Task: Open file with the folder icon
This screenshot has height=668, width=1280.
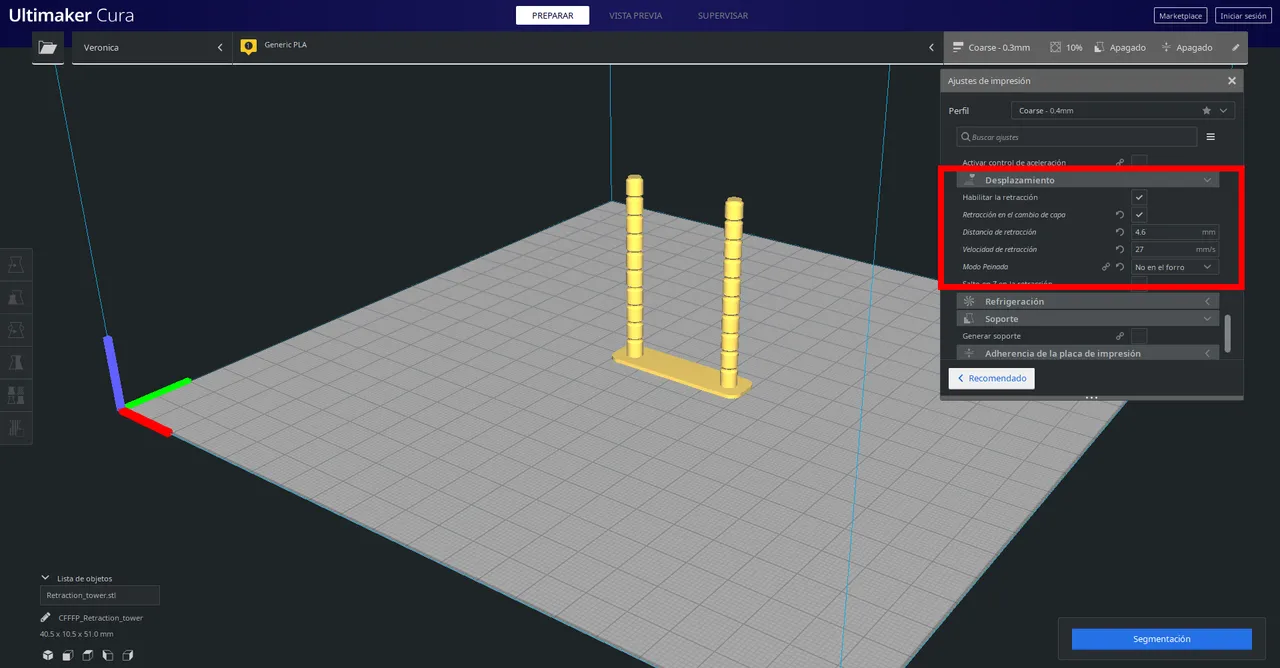Action: (47, 47)
